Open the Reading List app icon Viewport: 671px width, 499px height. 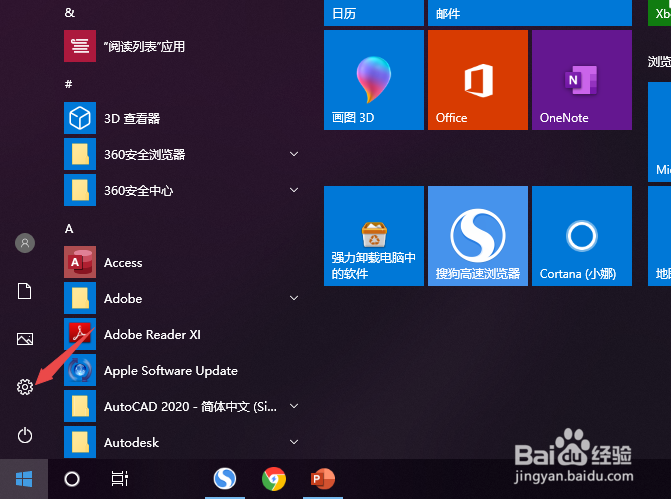(80, 46)
